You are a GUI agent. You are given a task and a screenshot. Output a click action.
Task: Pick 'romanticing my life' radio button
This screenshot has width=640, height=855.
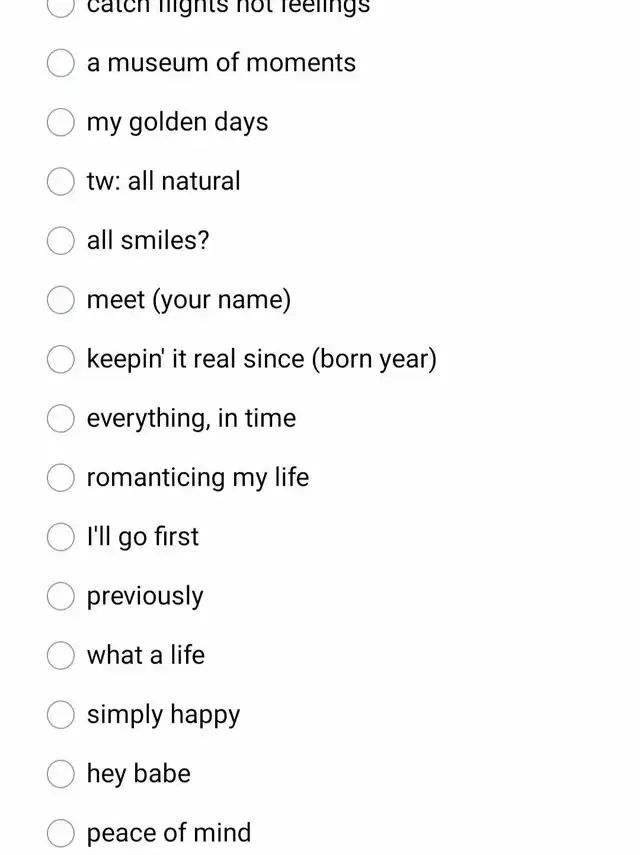(x=61, y=478)
